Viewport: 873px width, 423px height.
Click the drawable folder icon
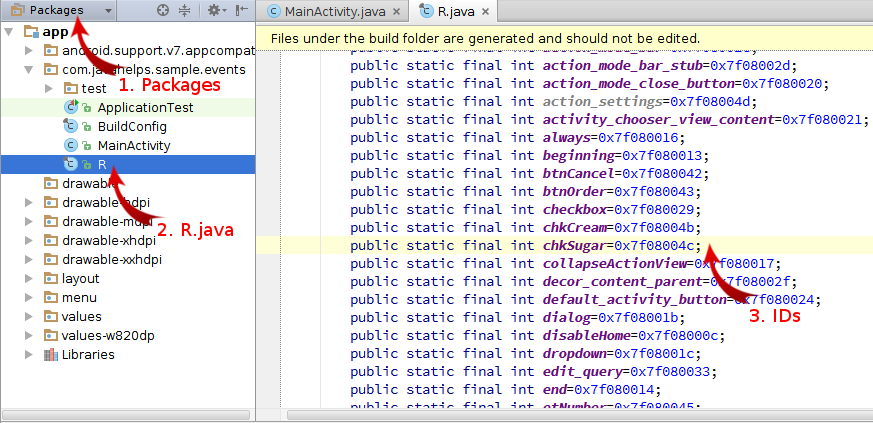pyautogui.click(x=51, y=183)
